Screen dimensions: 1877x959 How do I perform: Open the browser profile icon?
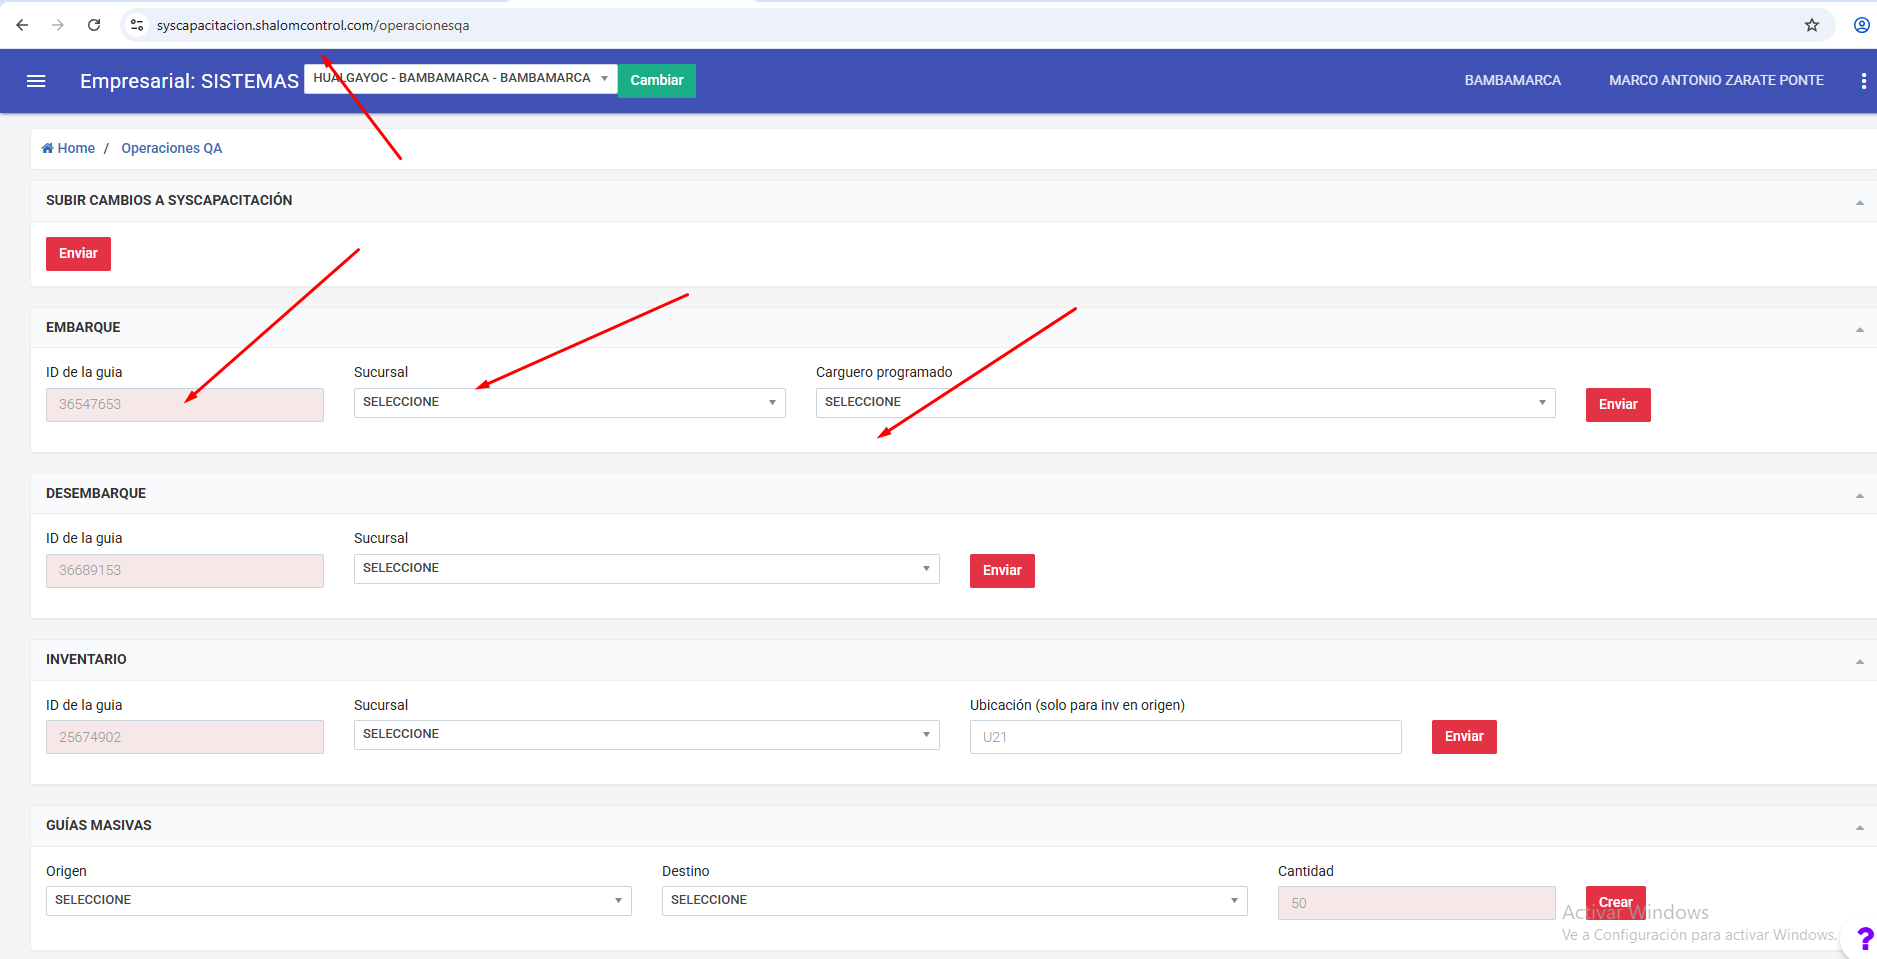coord(1861,25)
